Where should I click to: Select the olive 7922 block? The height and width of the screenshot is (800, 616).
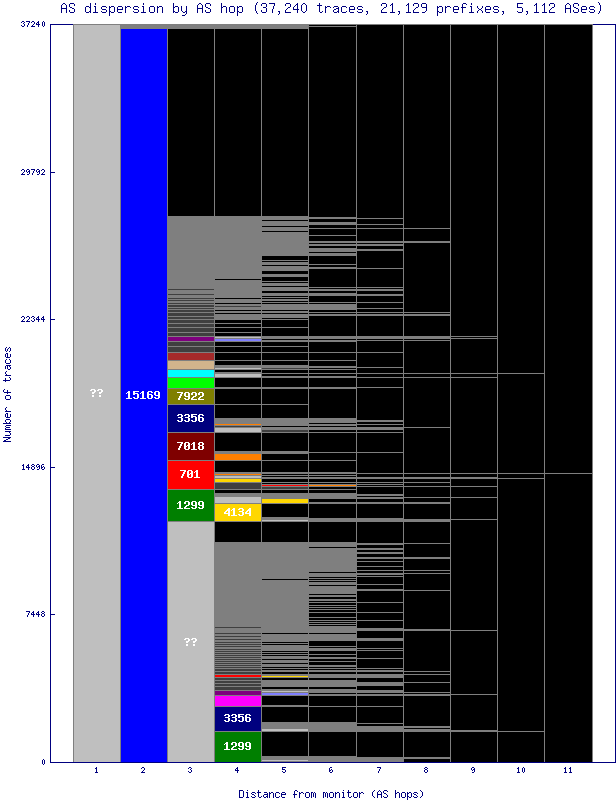point(190,396)
